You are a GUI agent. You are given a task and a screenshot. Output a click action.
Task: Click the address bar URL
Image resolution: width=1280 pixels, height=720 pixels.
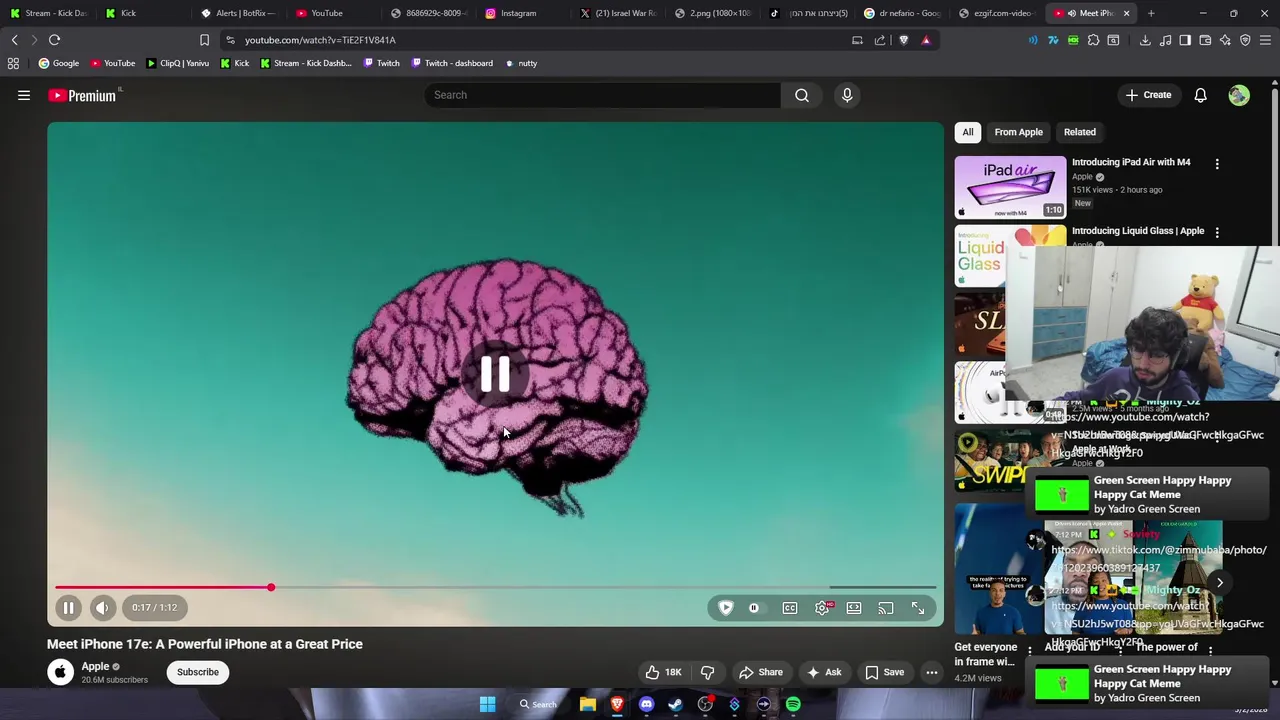pos(320,40)
